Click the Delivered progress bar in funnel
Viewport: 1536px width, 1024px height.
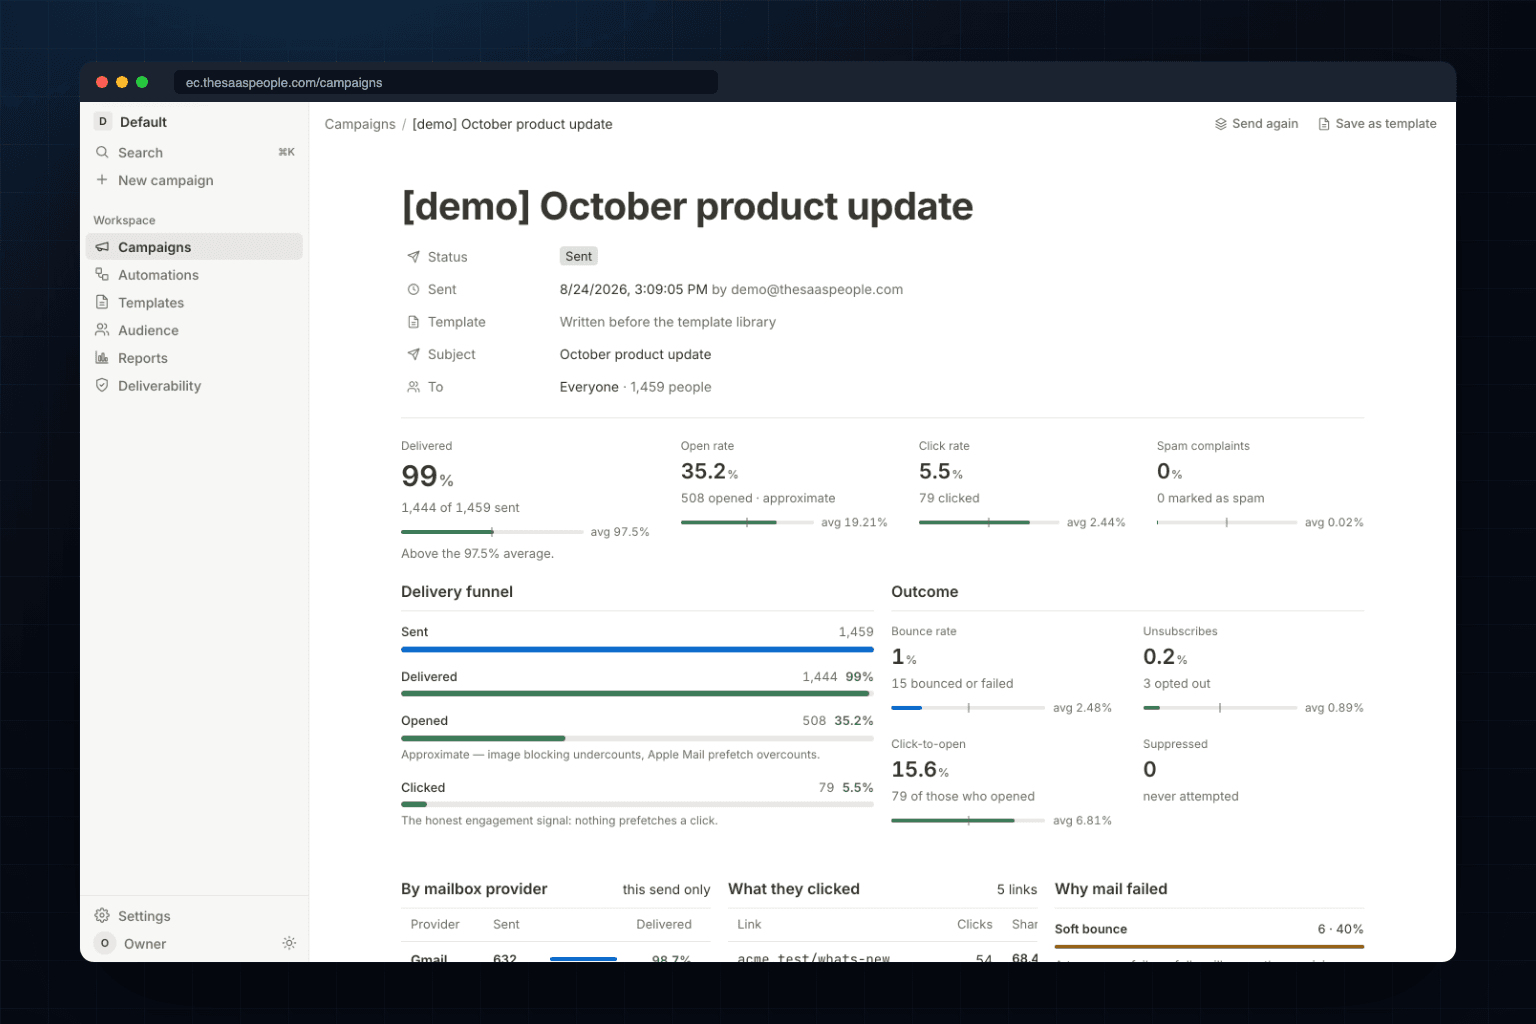point(637,693)
